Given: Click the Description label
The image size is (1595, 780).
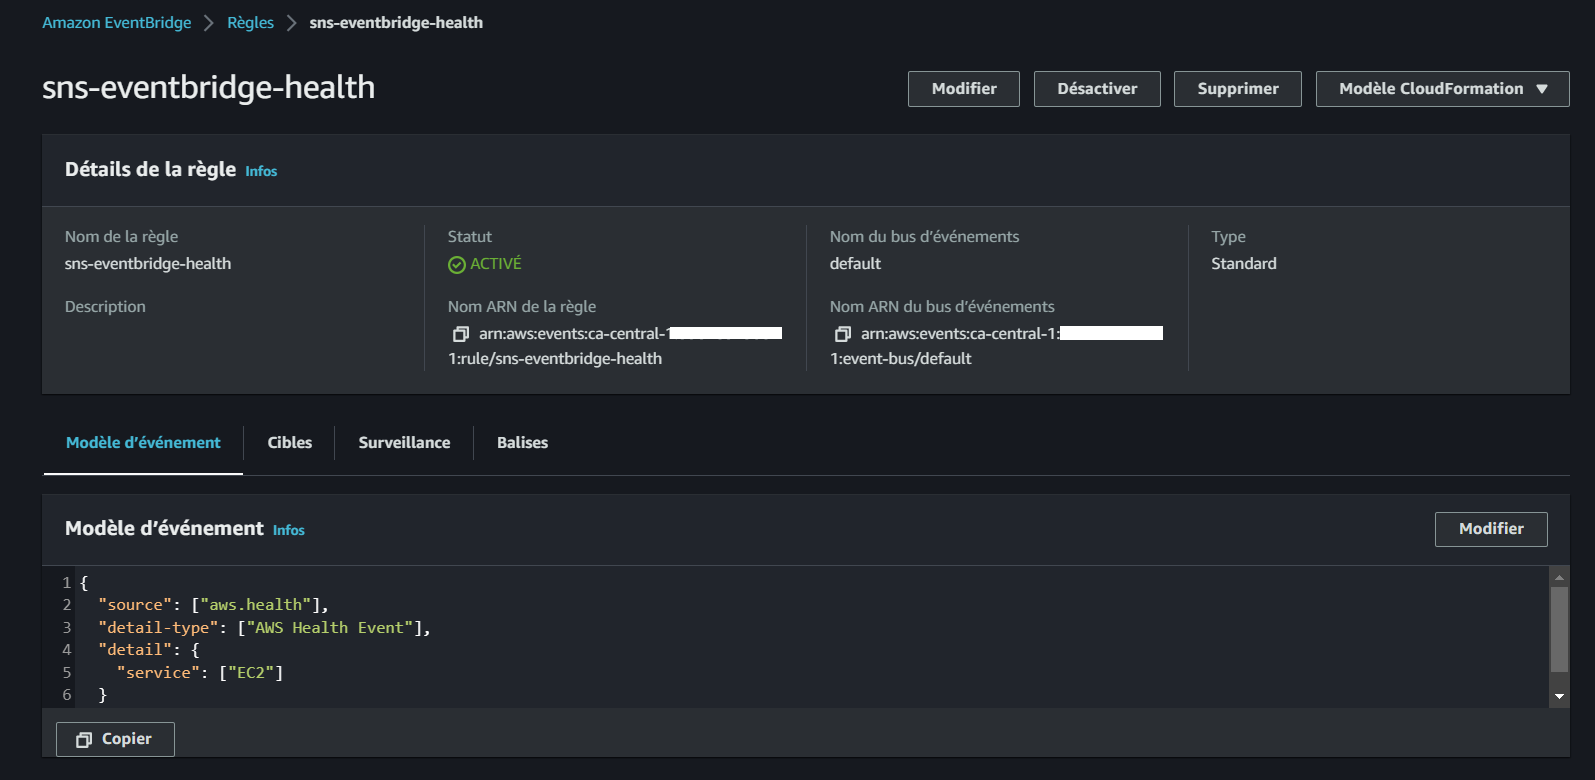Looking at the screenshot, I should click(x=105, y=307).
